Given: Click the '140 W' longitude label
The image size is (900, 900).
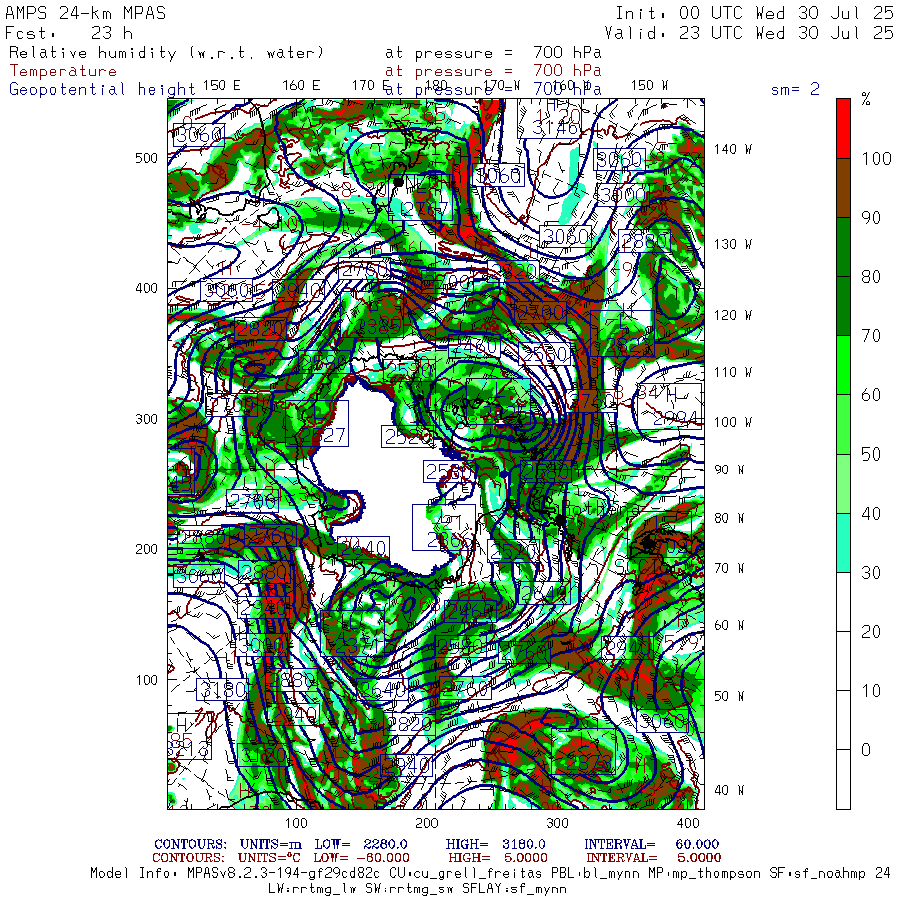Looking at the screenshot, I should (x=732, y=149).
